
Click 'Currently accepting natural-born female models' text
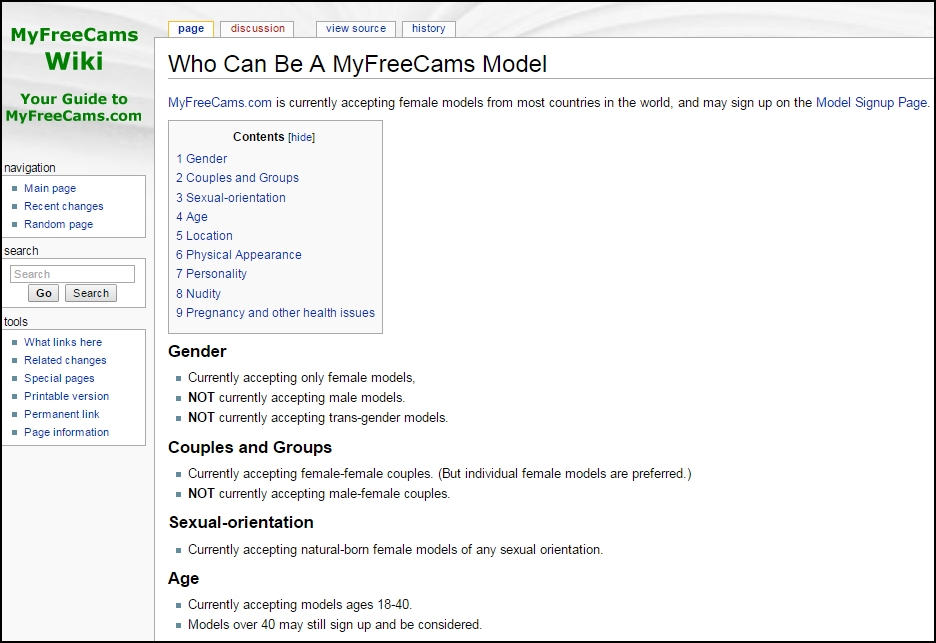coord(395,549)
